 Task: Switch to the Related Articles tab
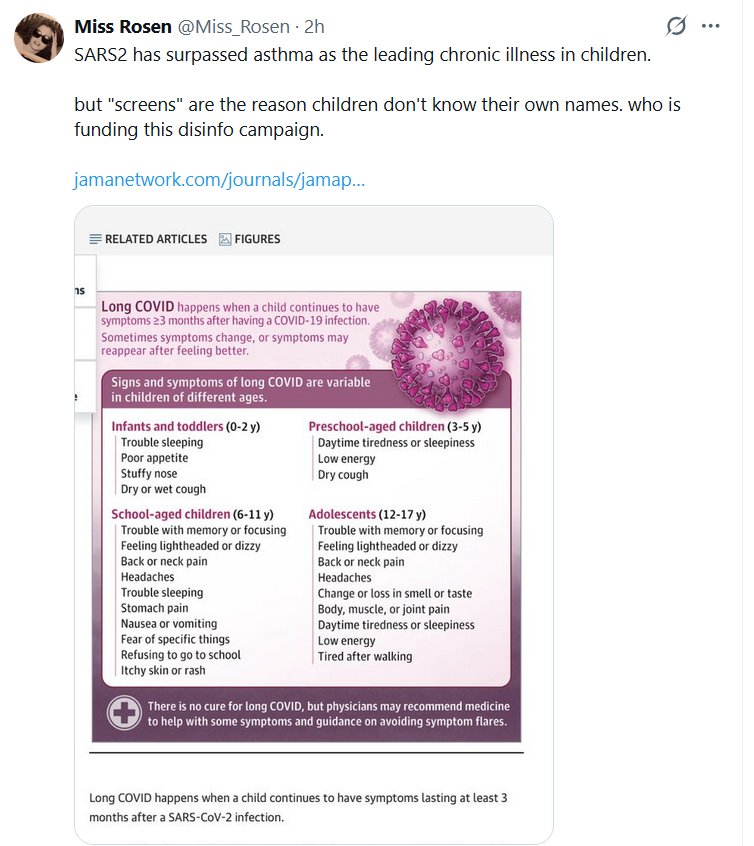click(148, 239)
